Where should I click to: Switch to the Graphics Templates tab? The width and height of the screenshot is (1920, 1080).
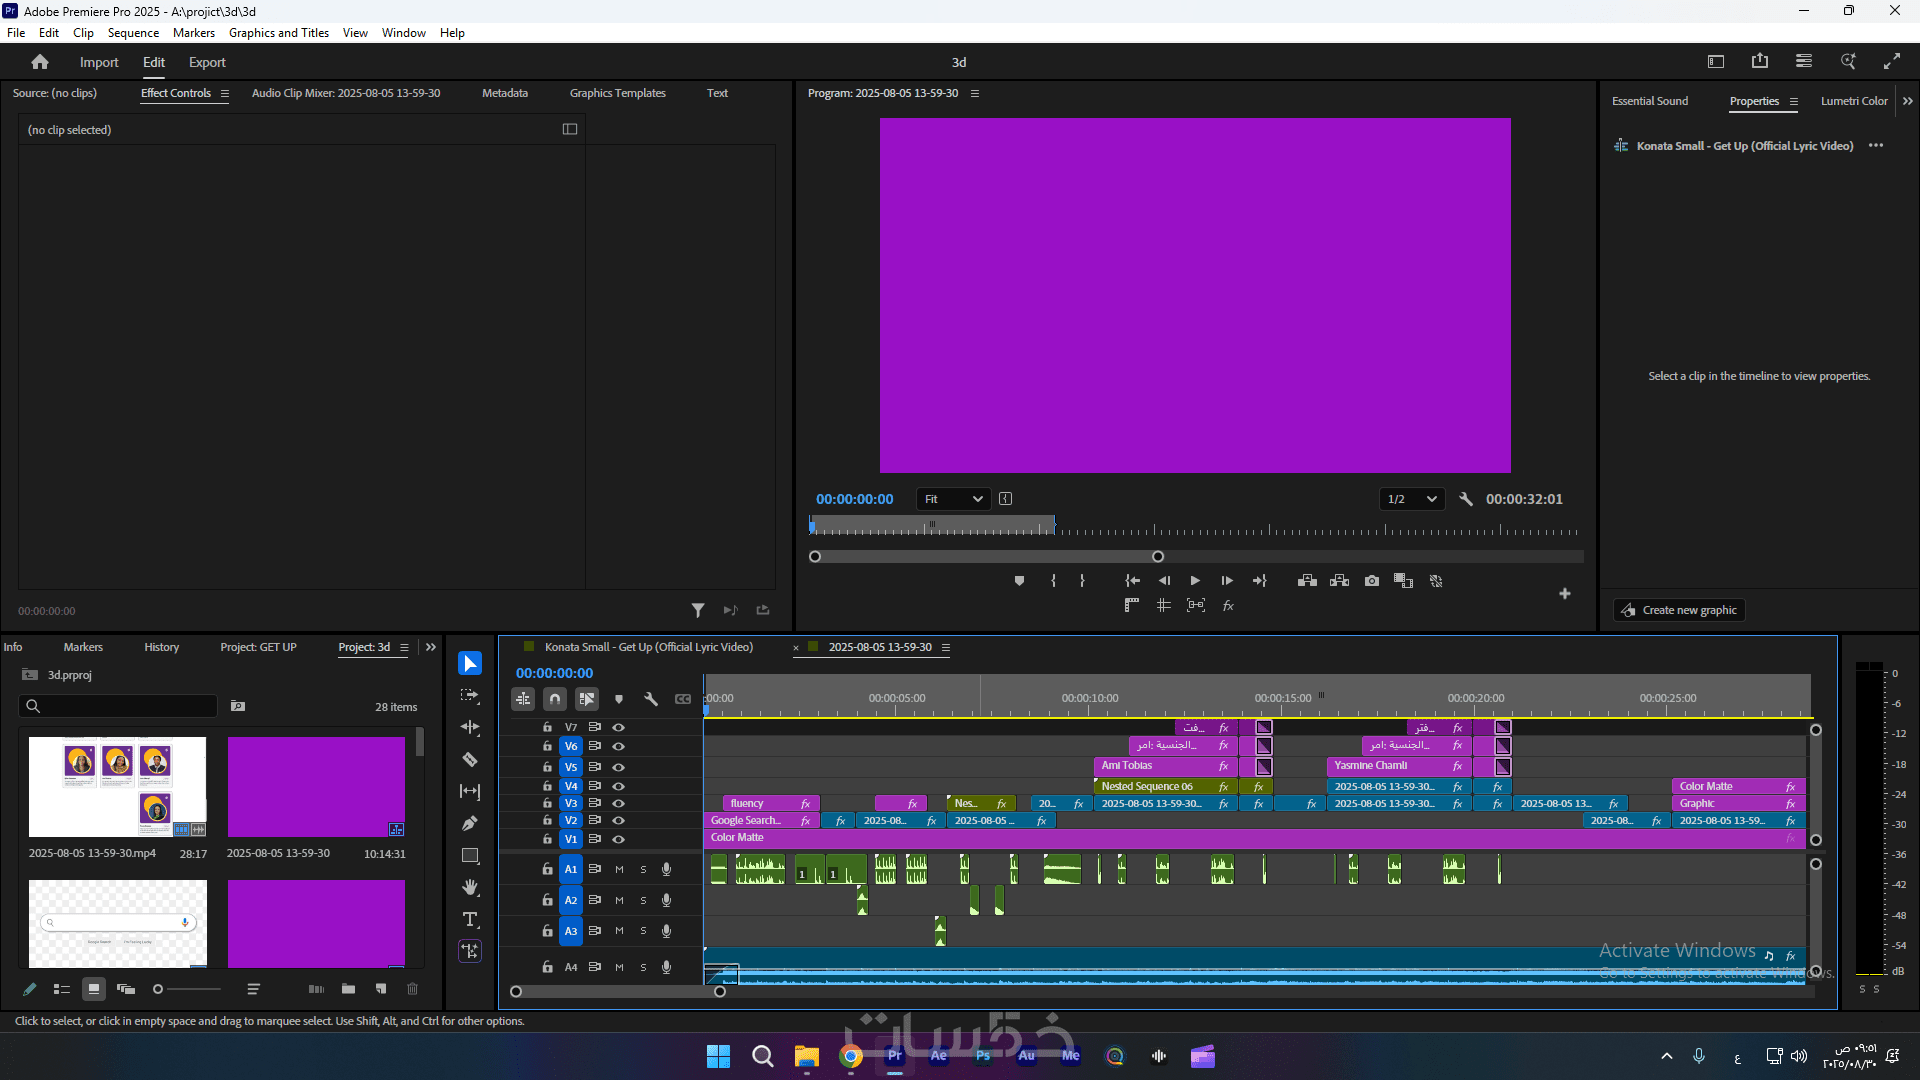point(617,93)
